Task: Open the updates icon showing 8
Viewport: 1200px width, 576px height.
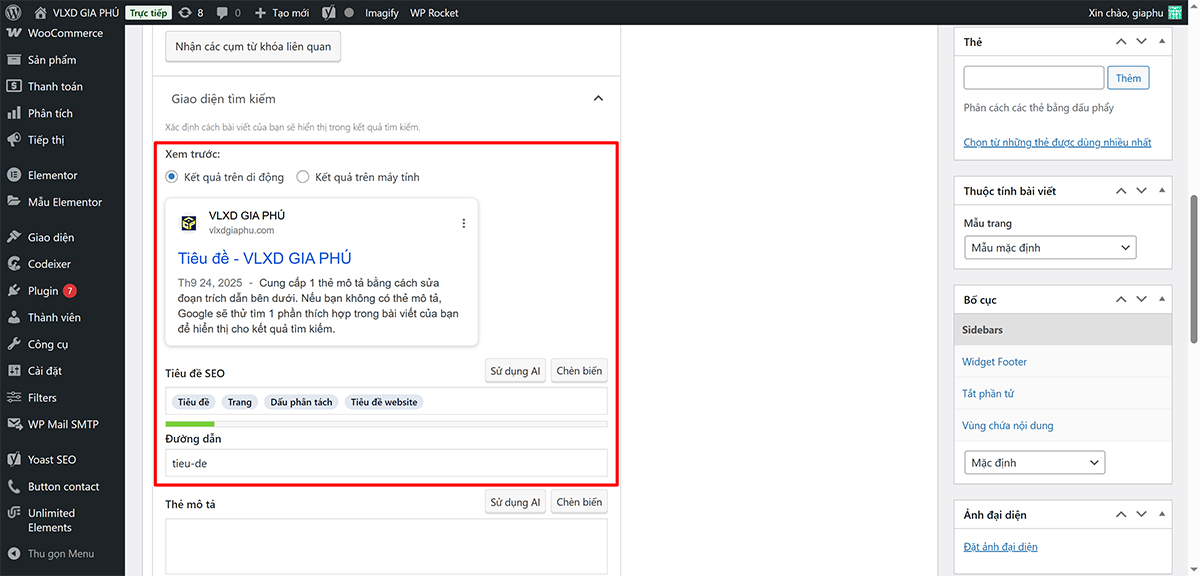Action: tap(186, 13)
